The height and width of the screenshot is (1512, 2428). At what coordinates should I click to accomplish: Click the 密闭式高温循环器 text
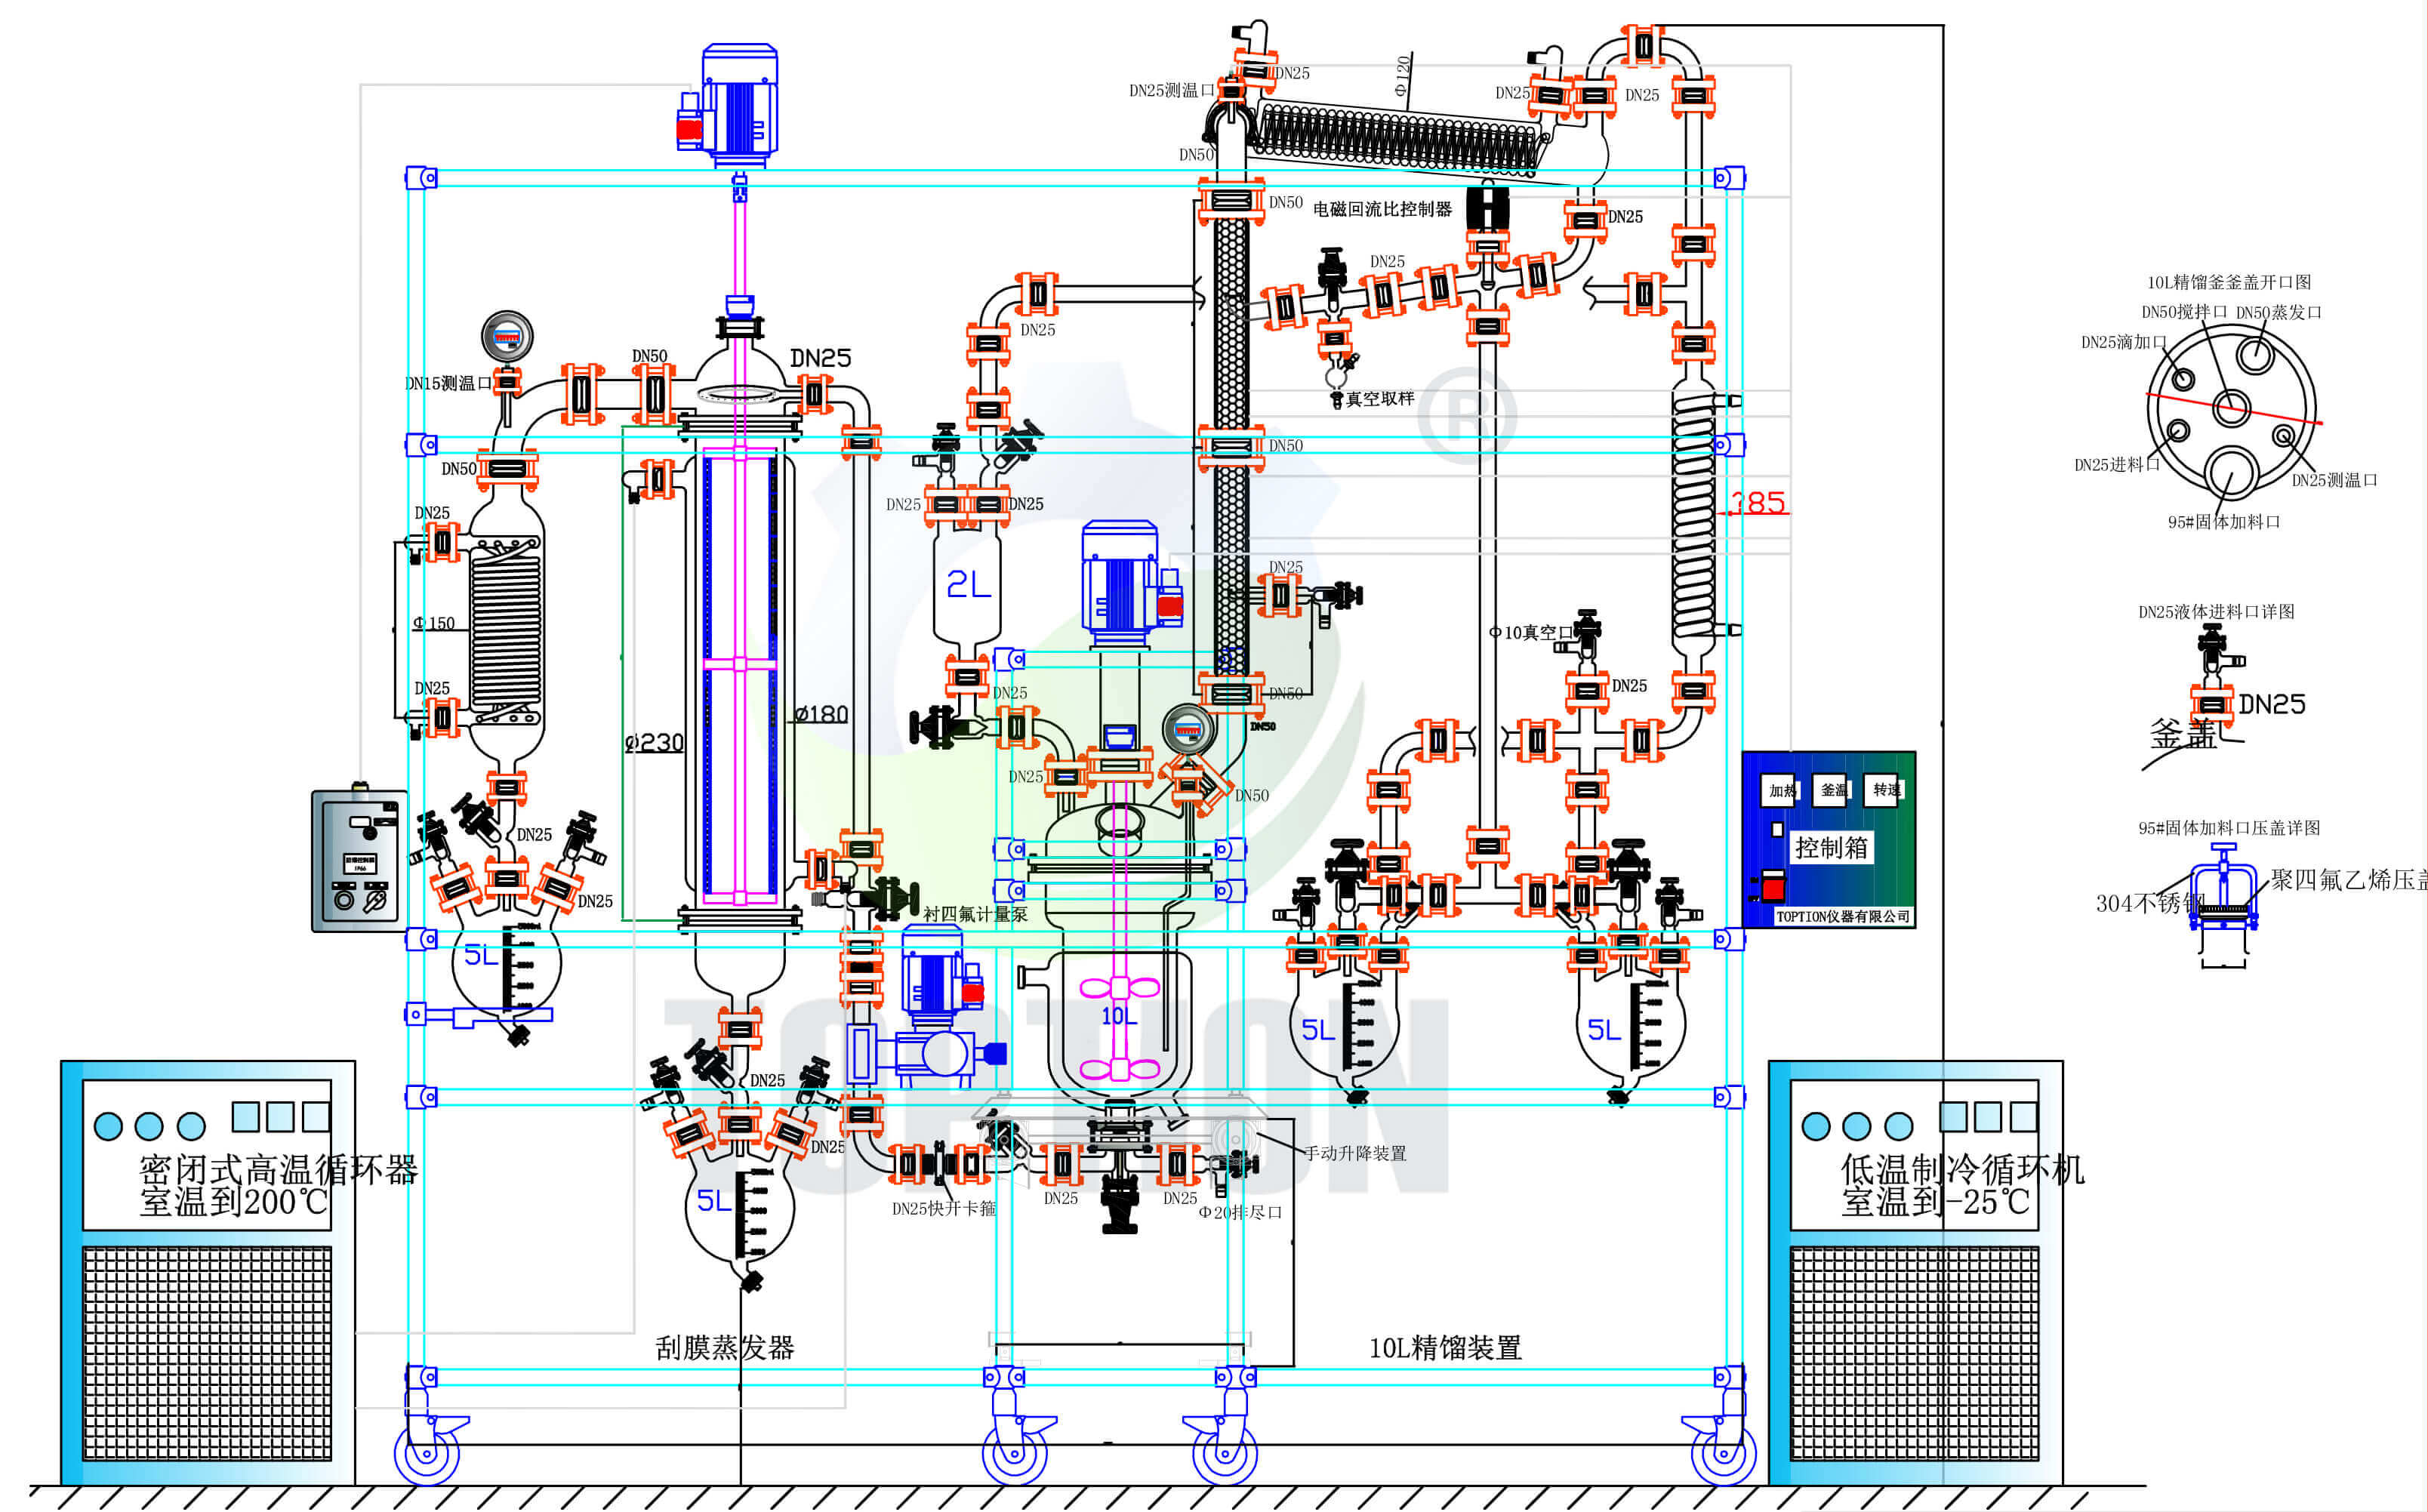pos(278,1169)
